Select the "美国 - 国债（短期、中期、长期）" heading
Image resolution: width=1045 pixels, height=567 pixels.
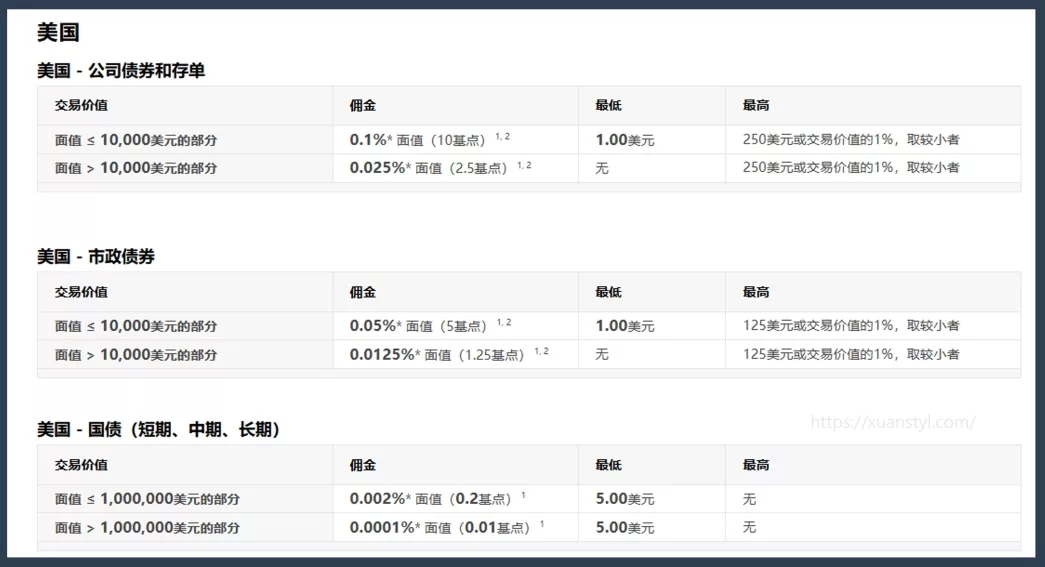click(x=159, y=430)
